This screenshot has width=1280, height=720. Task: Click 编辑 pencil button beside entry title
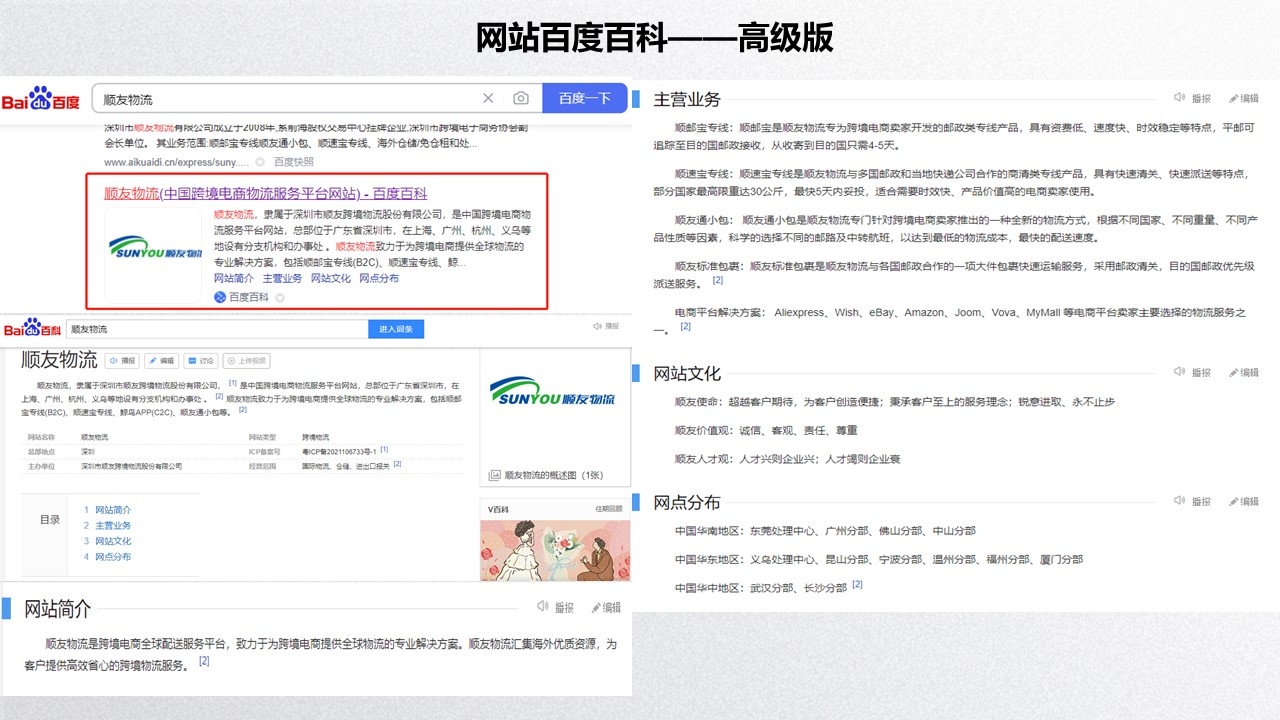pos(162,361)
